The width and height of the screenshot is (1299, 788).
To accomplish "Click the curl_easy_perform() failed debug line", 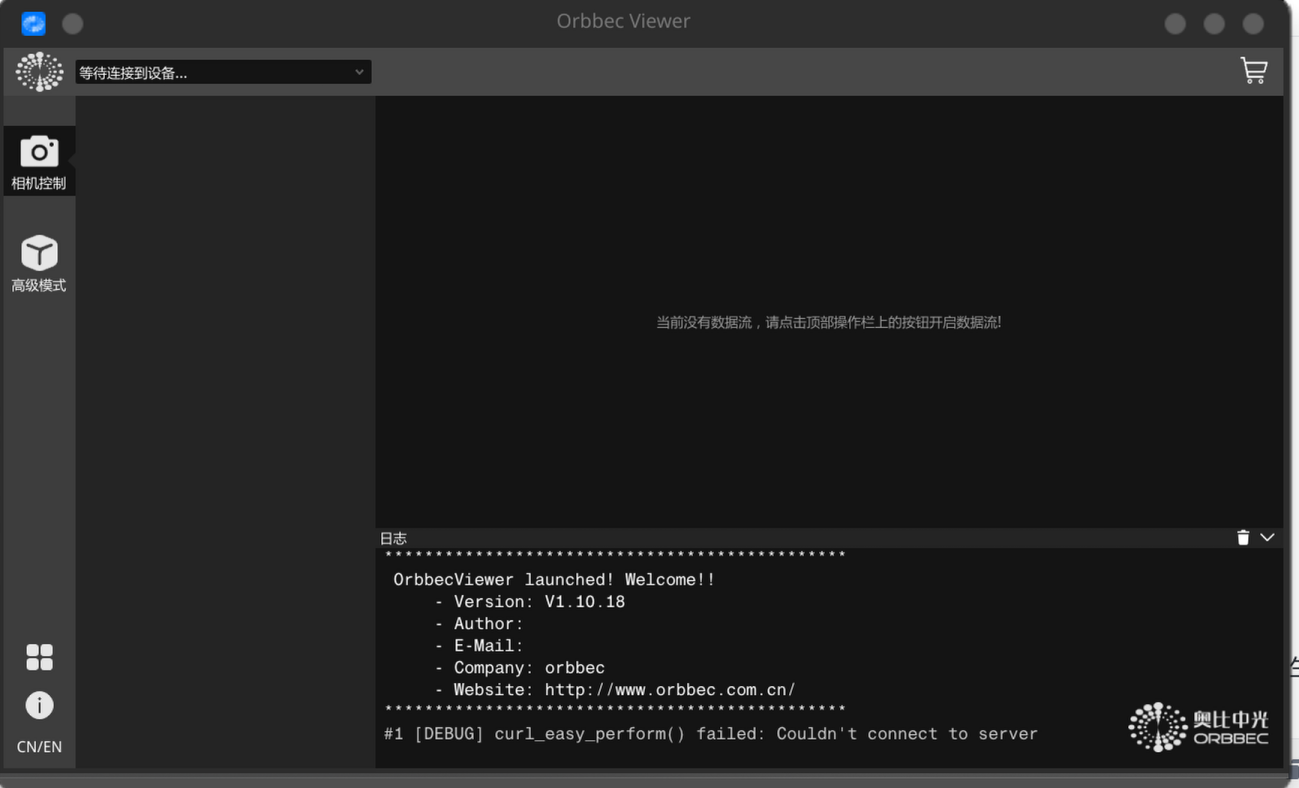I will [711, 734].
